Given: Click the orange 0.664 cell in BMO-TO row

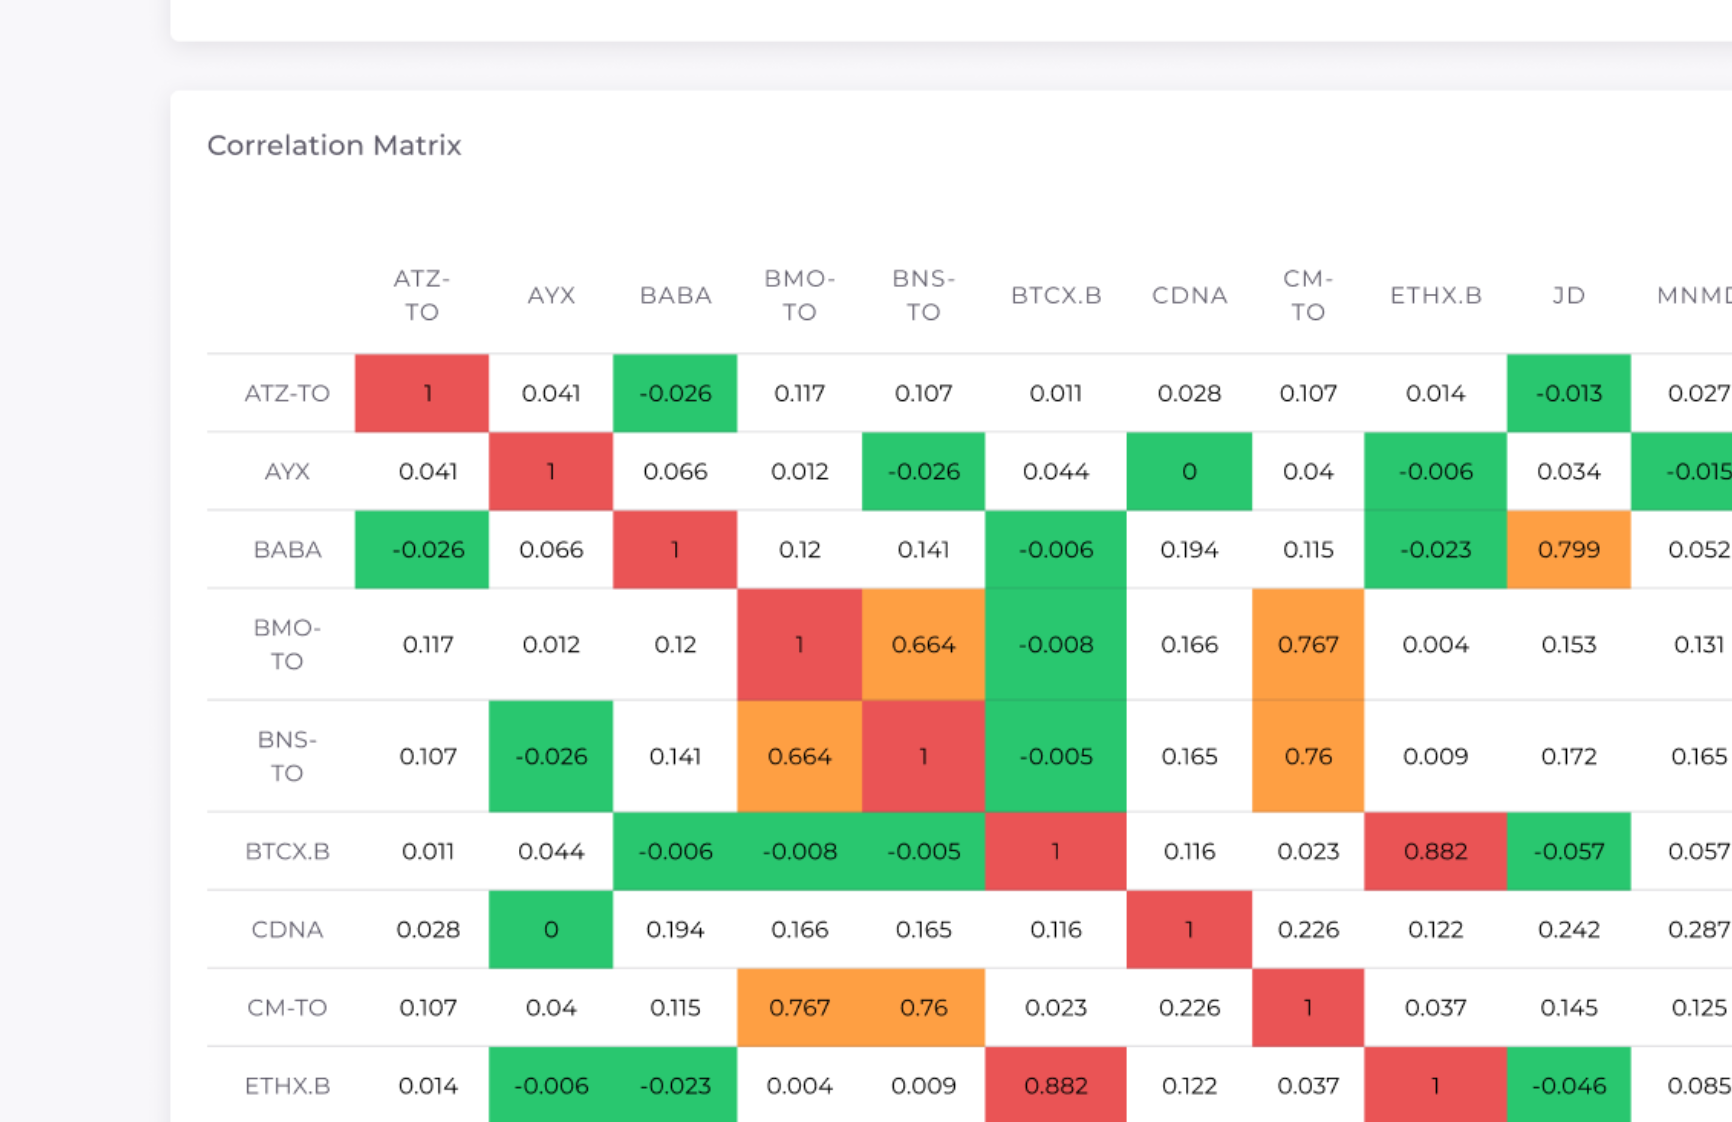Looking at the screenshot, I should coord(924,645).
